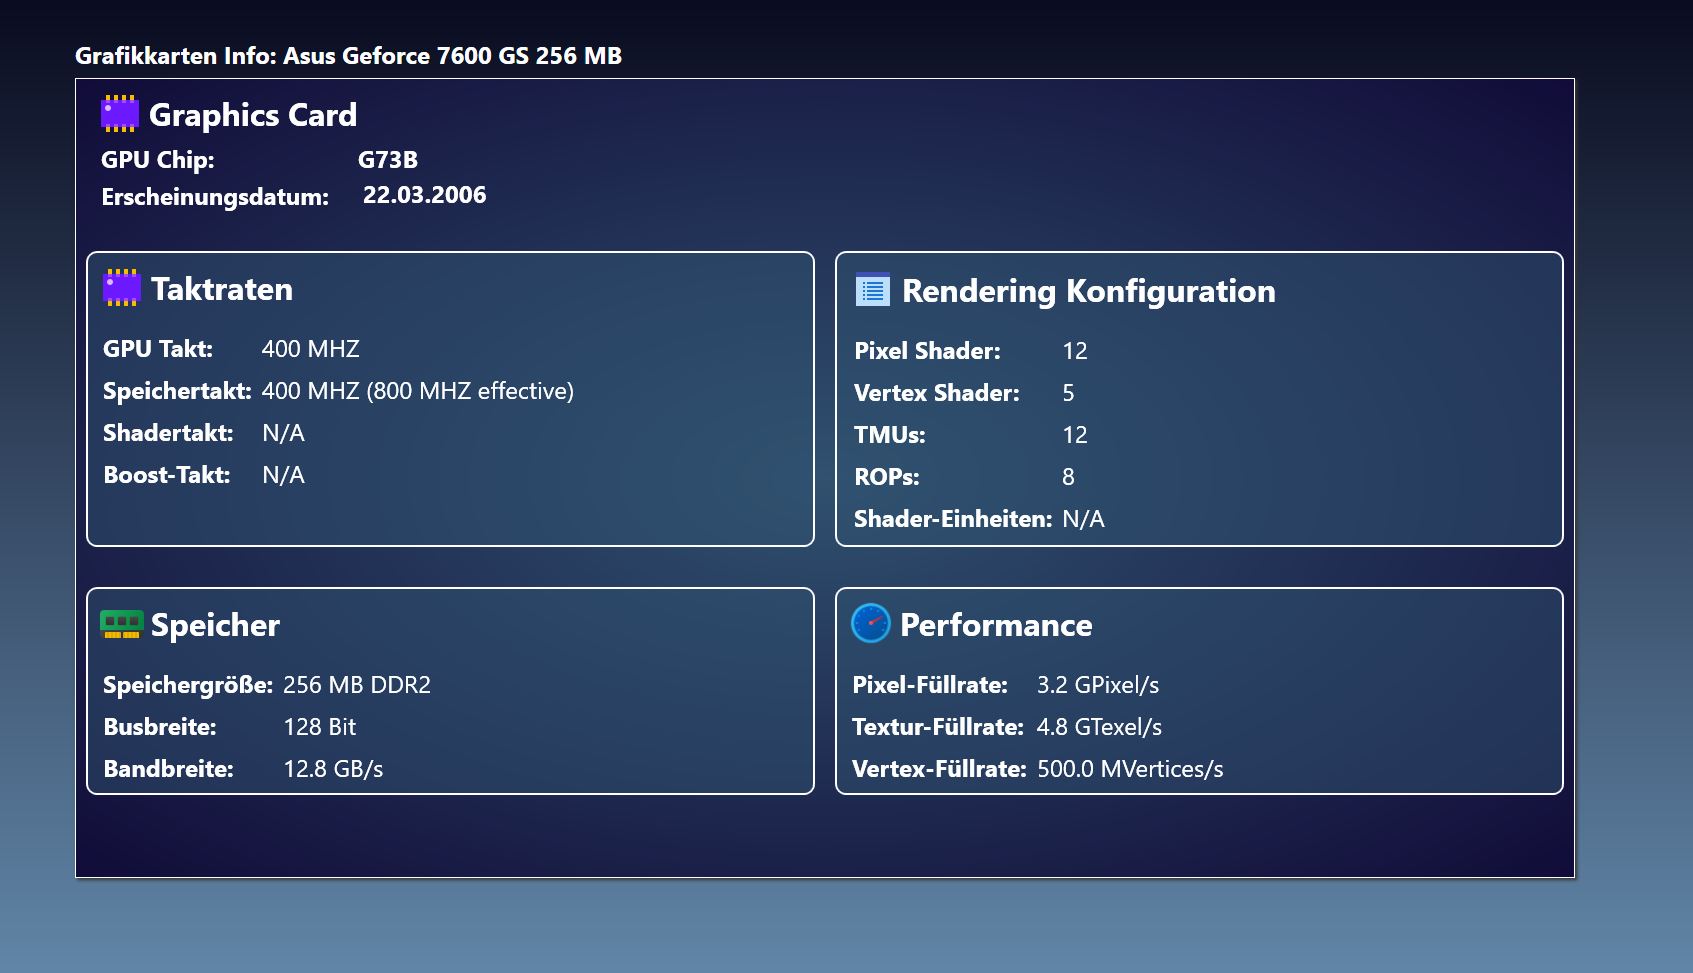Click the N/A value beside Shader-Einheiten
This screenshot has width=1693, height=973.
point(1084,519)
